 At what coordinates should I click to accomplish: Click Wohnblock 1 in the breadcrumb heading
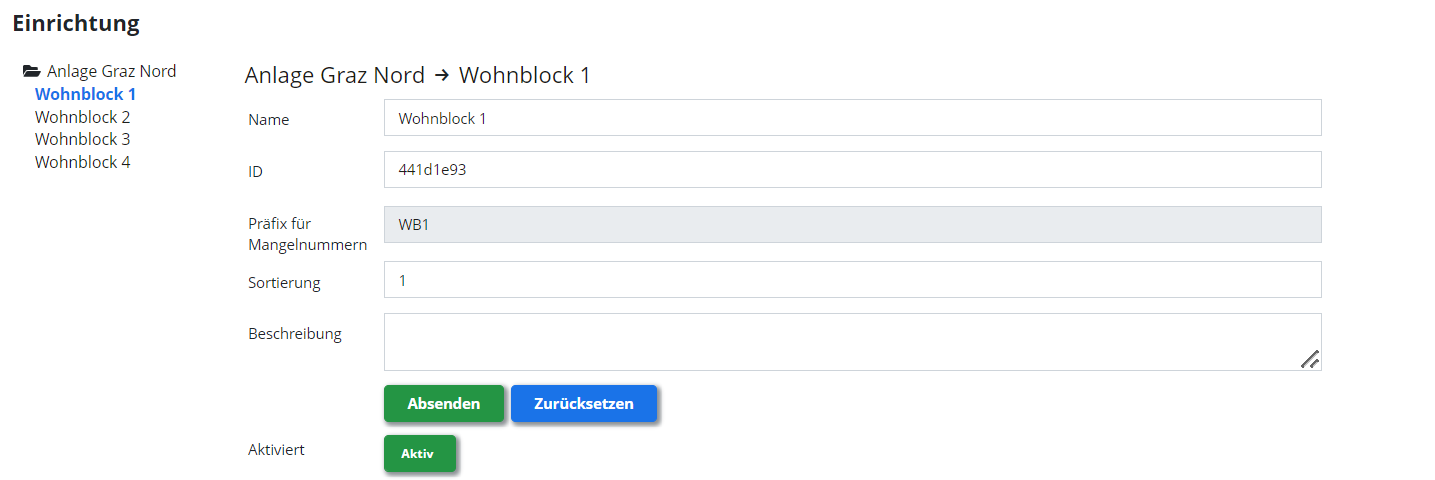tap(525, 75)
